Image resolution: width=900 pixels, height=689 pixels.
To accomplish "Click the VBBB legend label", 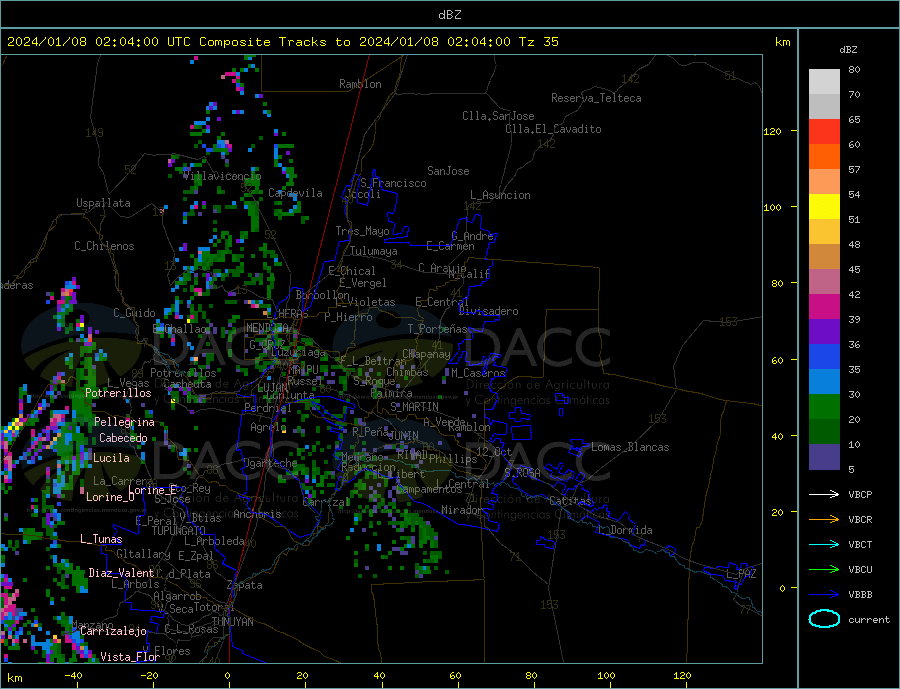I will (860, 594).
